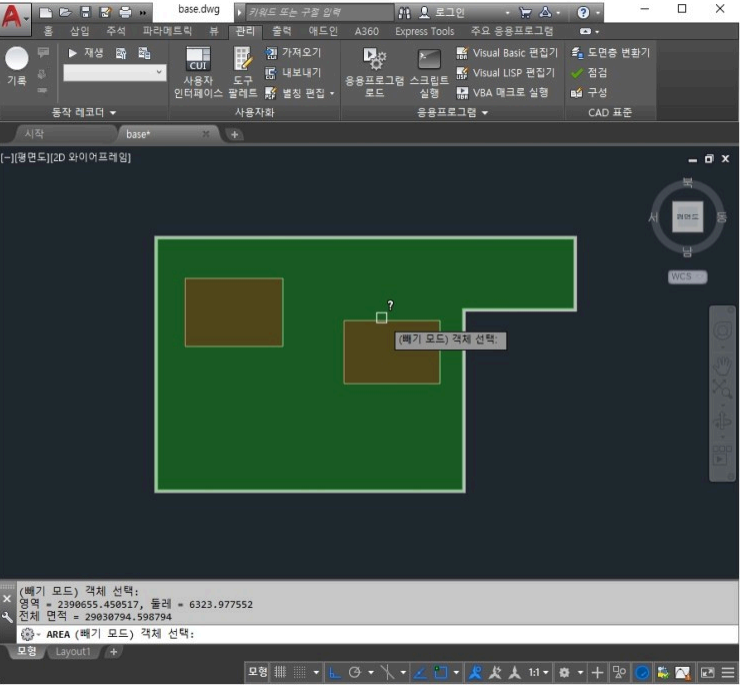Screen dimensions: 741x685
Task: Click the search binoculars icon
Action: pos(404,13)
